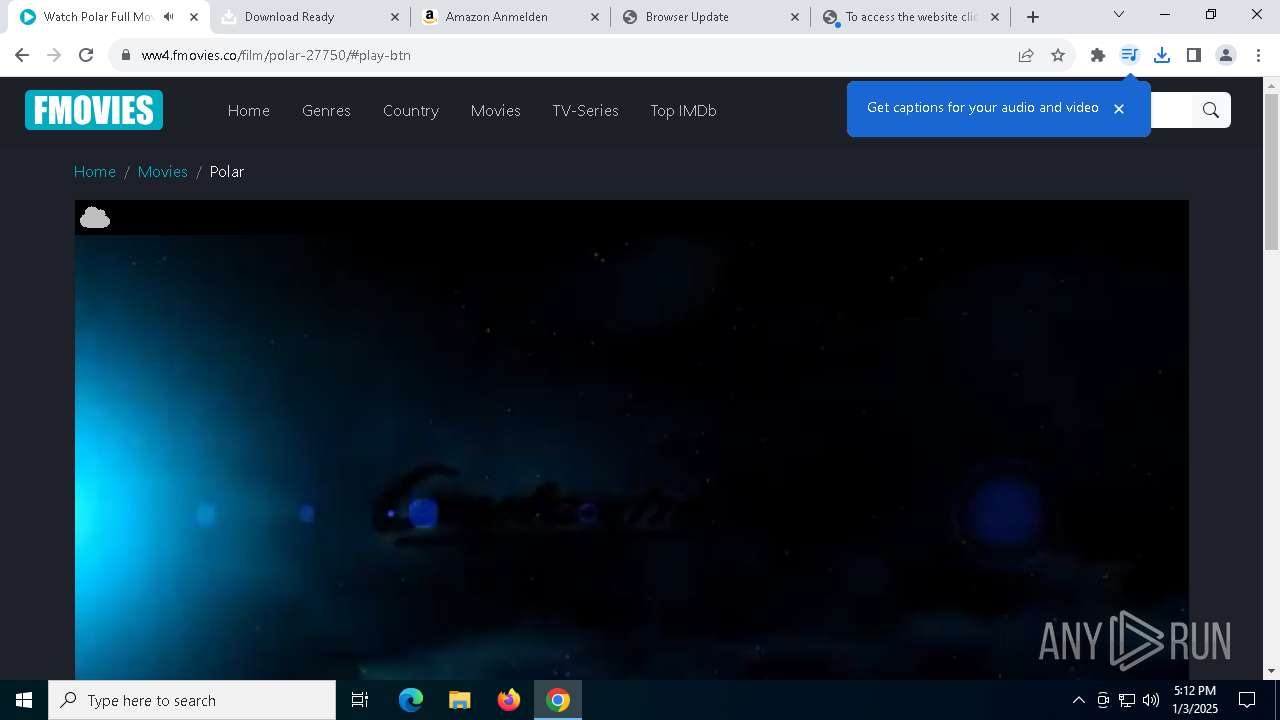Click the scrollbar down arrow
The image size is (1280, 720).
(x=1272, y=671)
